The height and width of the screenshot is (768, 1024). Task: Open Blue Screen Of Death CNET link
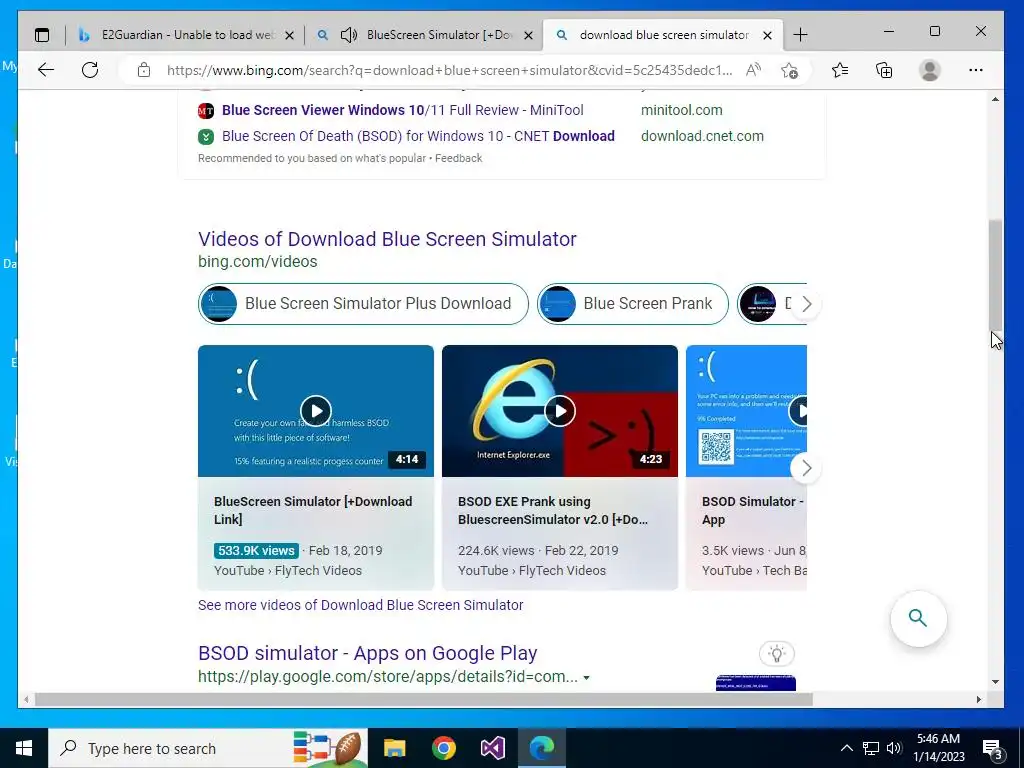click(x=418, y=136)
